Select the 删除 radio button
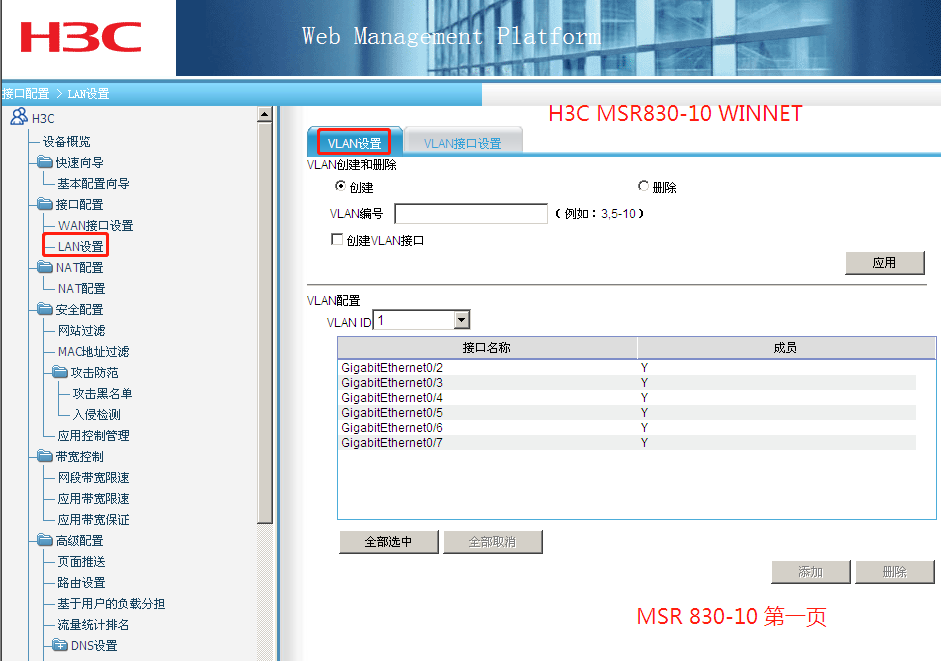Screen dimensions: 941x661 coord(643,187)
